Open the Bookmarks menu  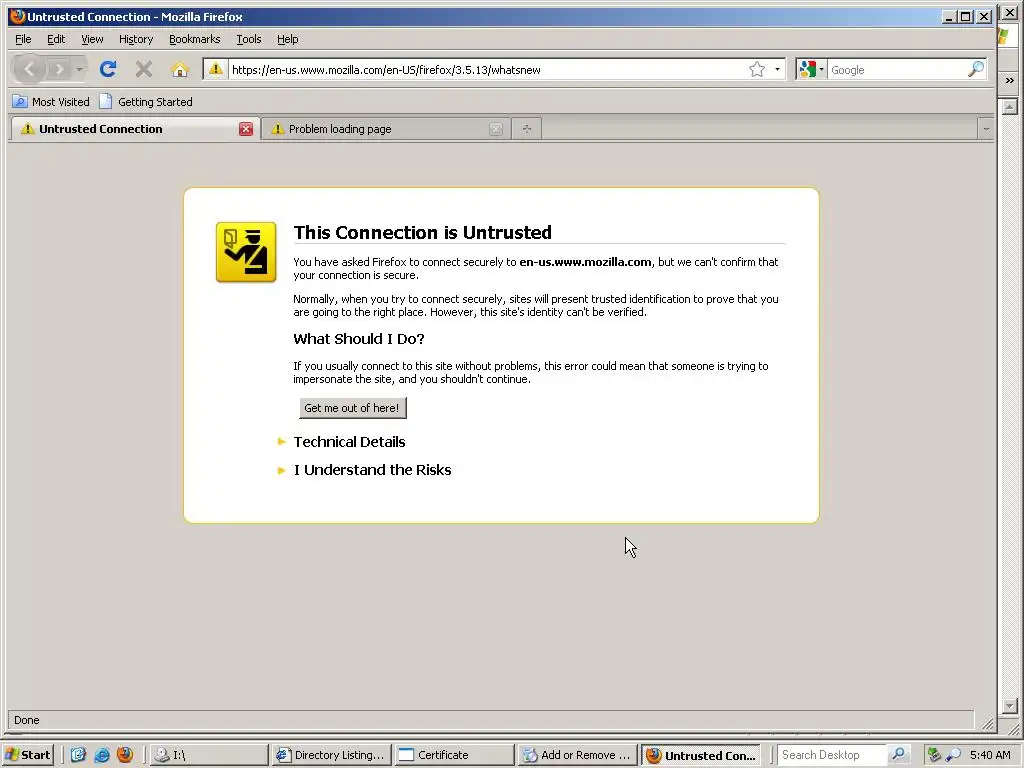pos(195,39)
